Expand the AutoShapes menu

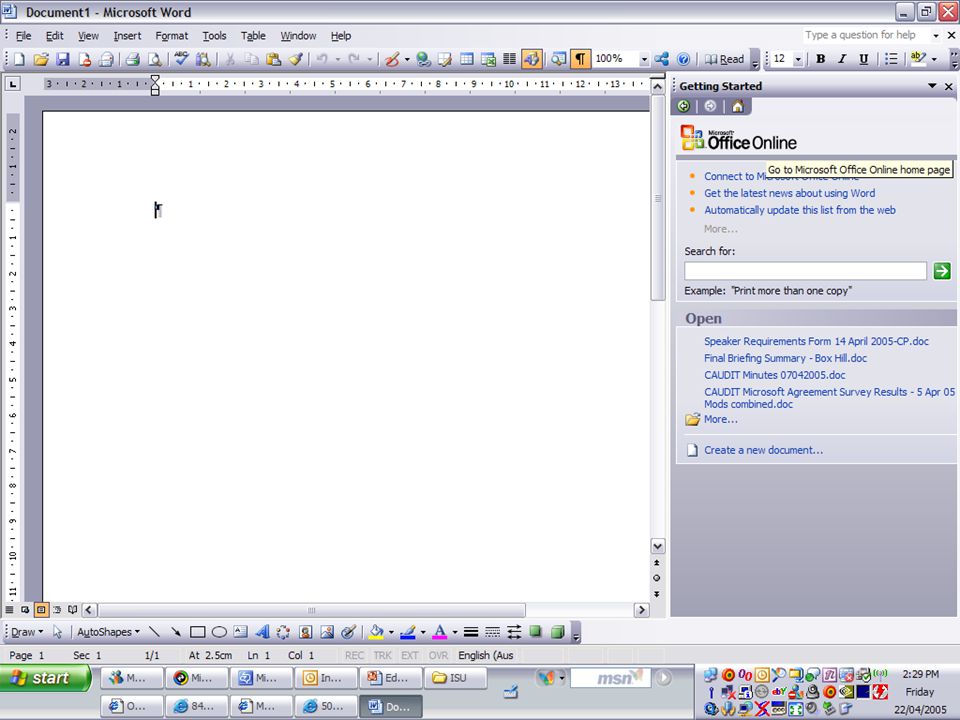(x=108, y=632)
